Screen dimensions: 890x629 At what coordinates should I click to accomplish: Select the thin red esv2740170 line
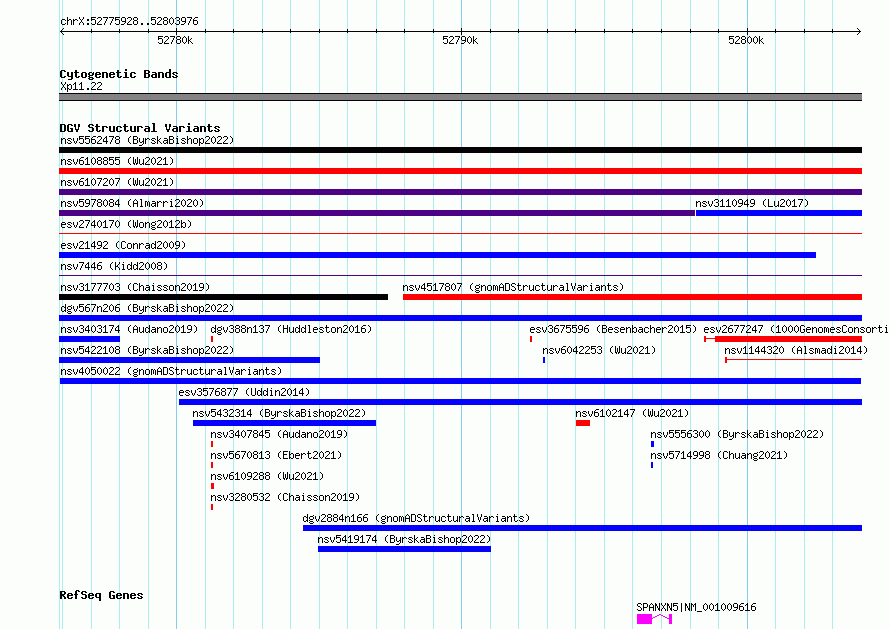point(460,233)
